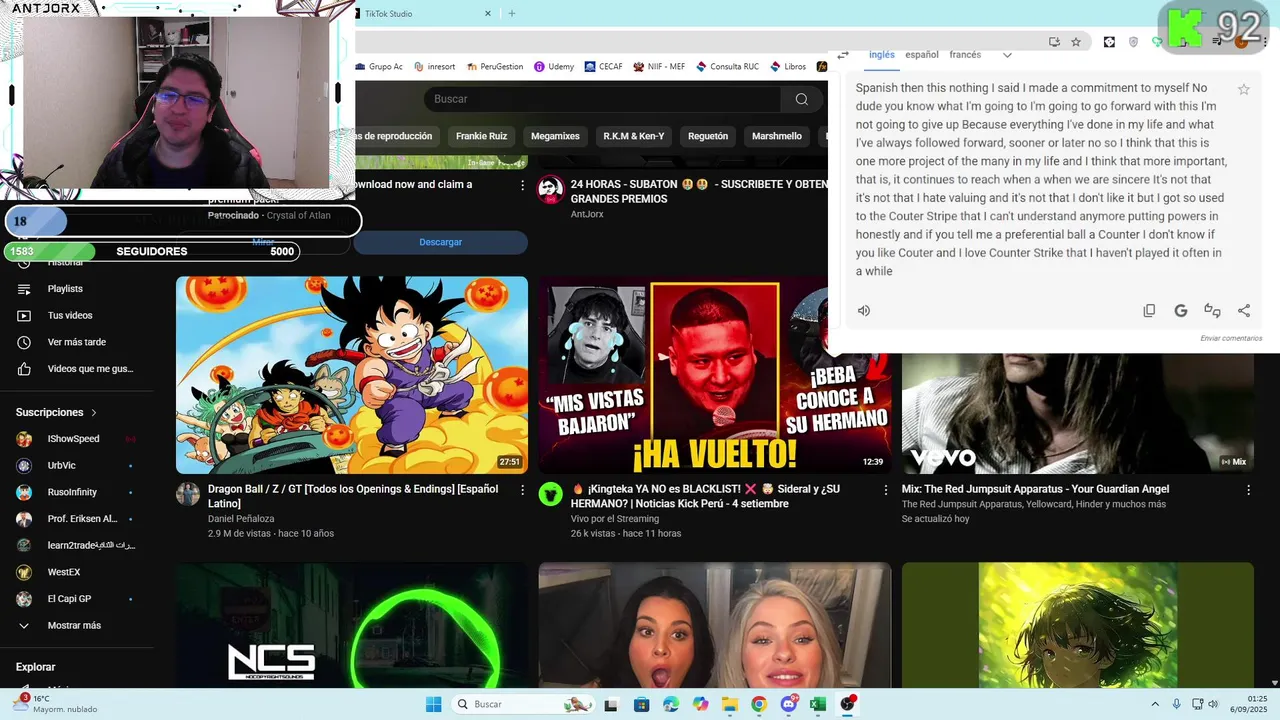
Task: Expand Suscripciones section arrow
Action: click(x=94, y=412)
